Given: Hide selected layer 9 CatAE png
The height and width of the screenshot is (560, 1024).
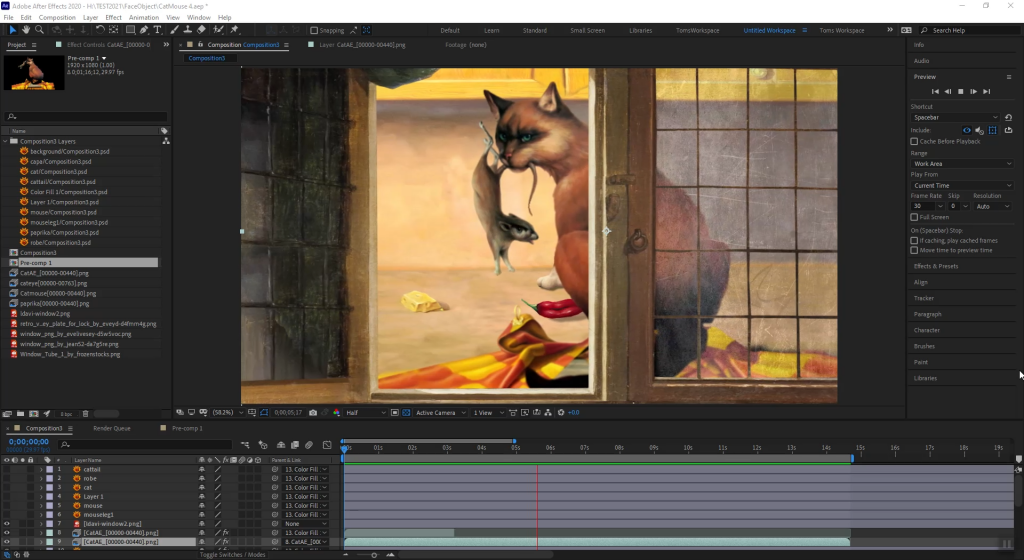Looking at the screenshot, I should point(7,542).
